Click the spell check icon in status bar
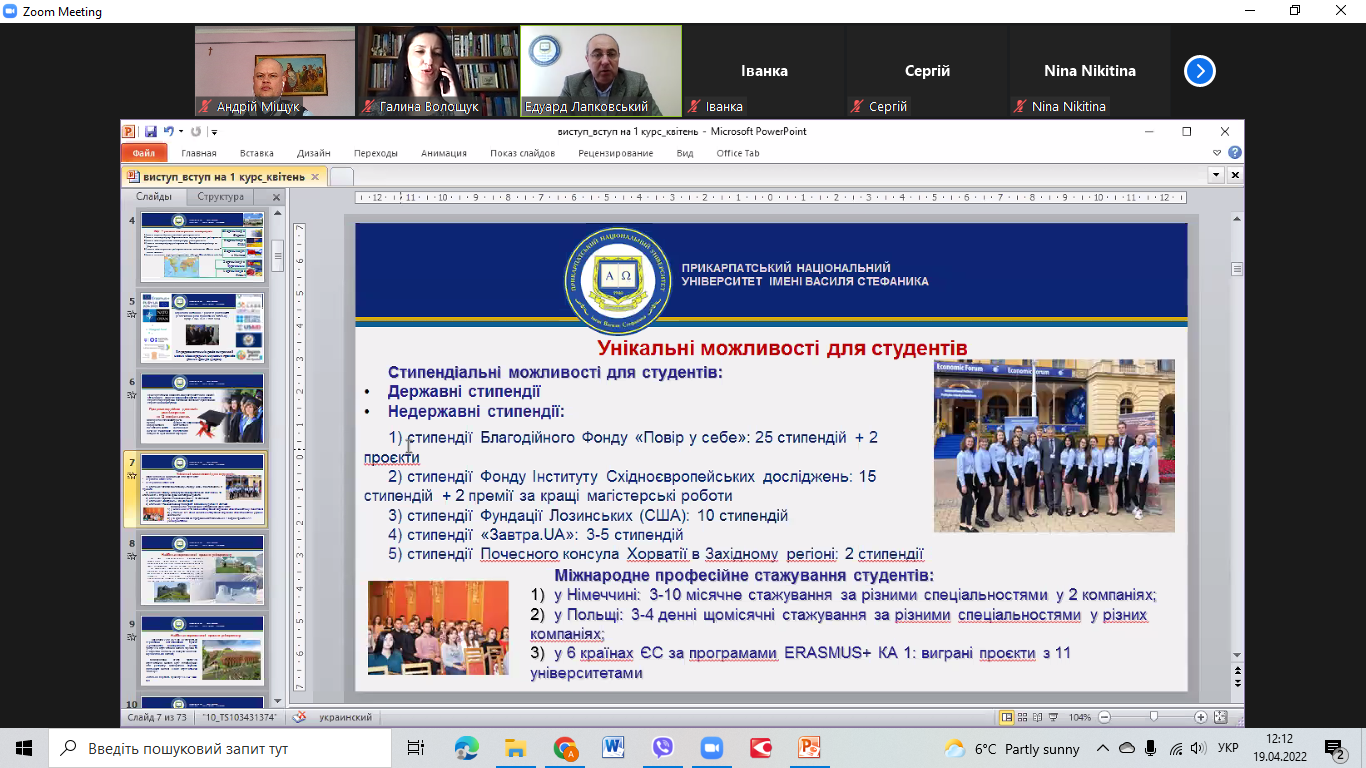 [x=299, y=717]
